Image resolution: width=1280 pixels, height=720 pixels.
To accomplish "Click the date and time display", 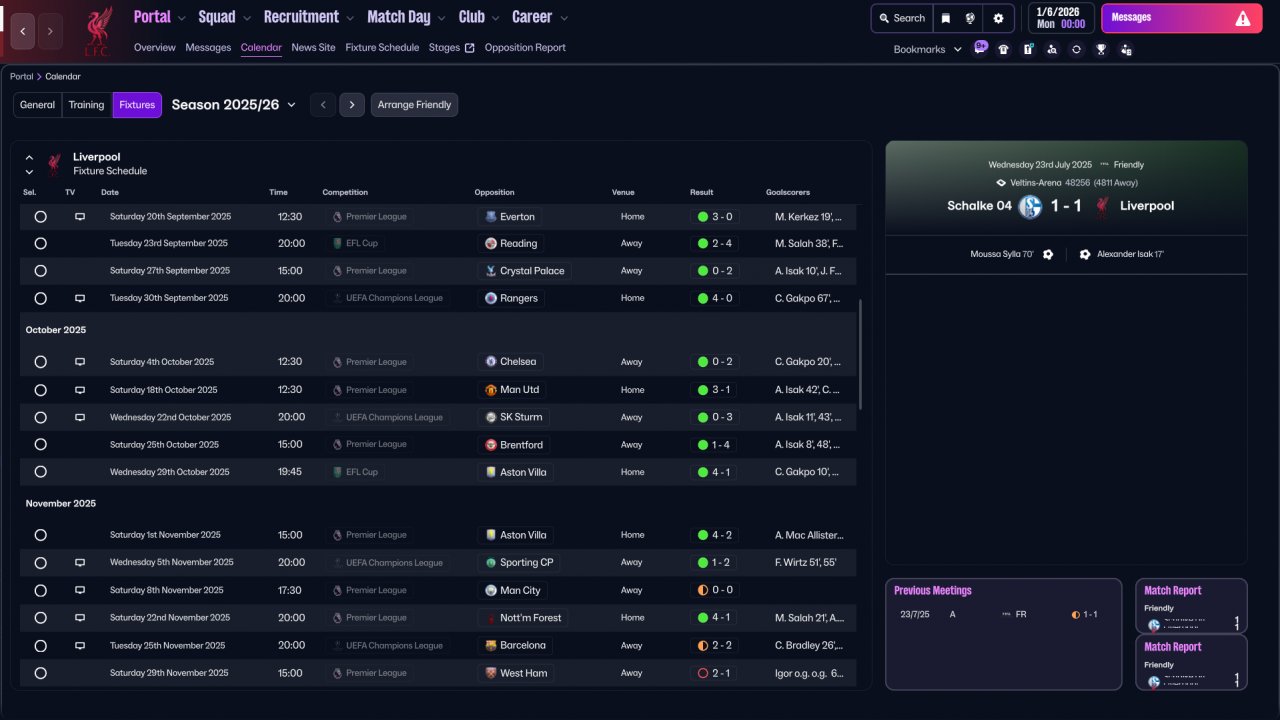I will 1059,18.
